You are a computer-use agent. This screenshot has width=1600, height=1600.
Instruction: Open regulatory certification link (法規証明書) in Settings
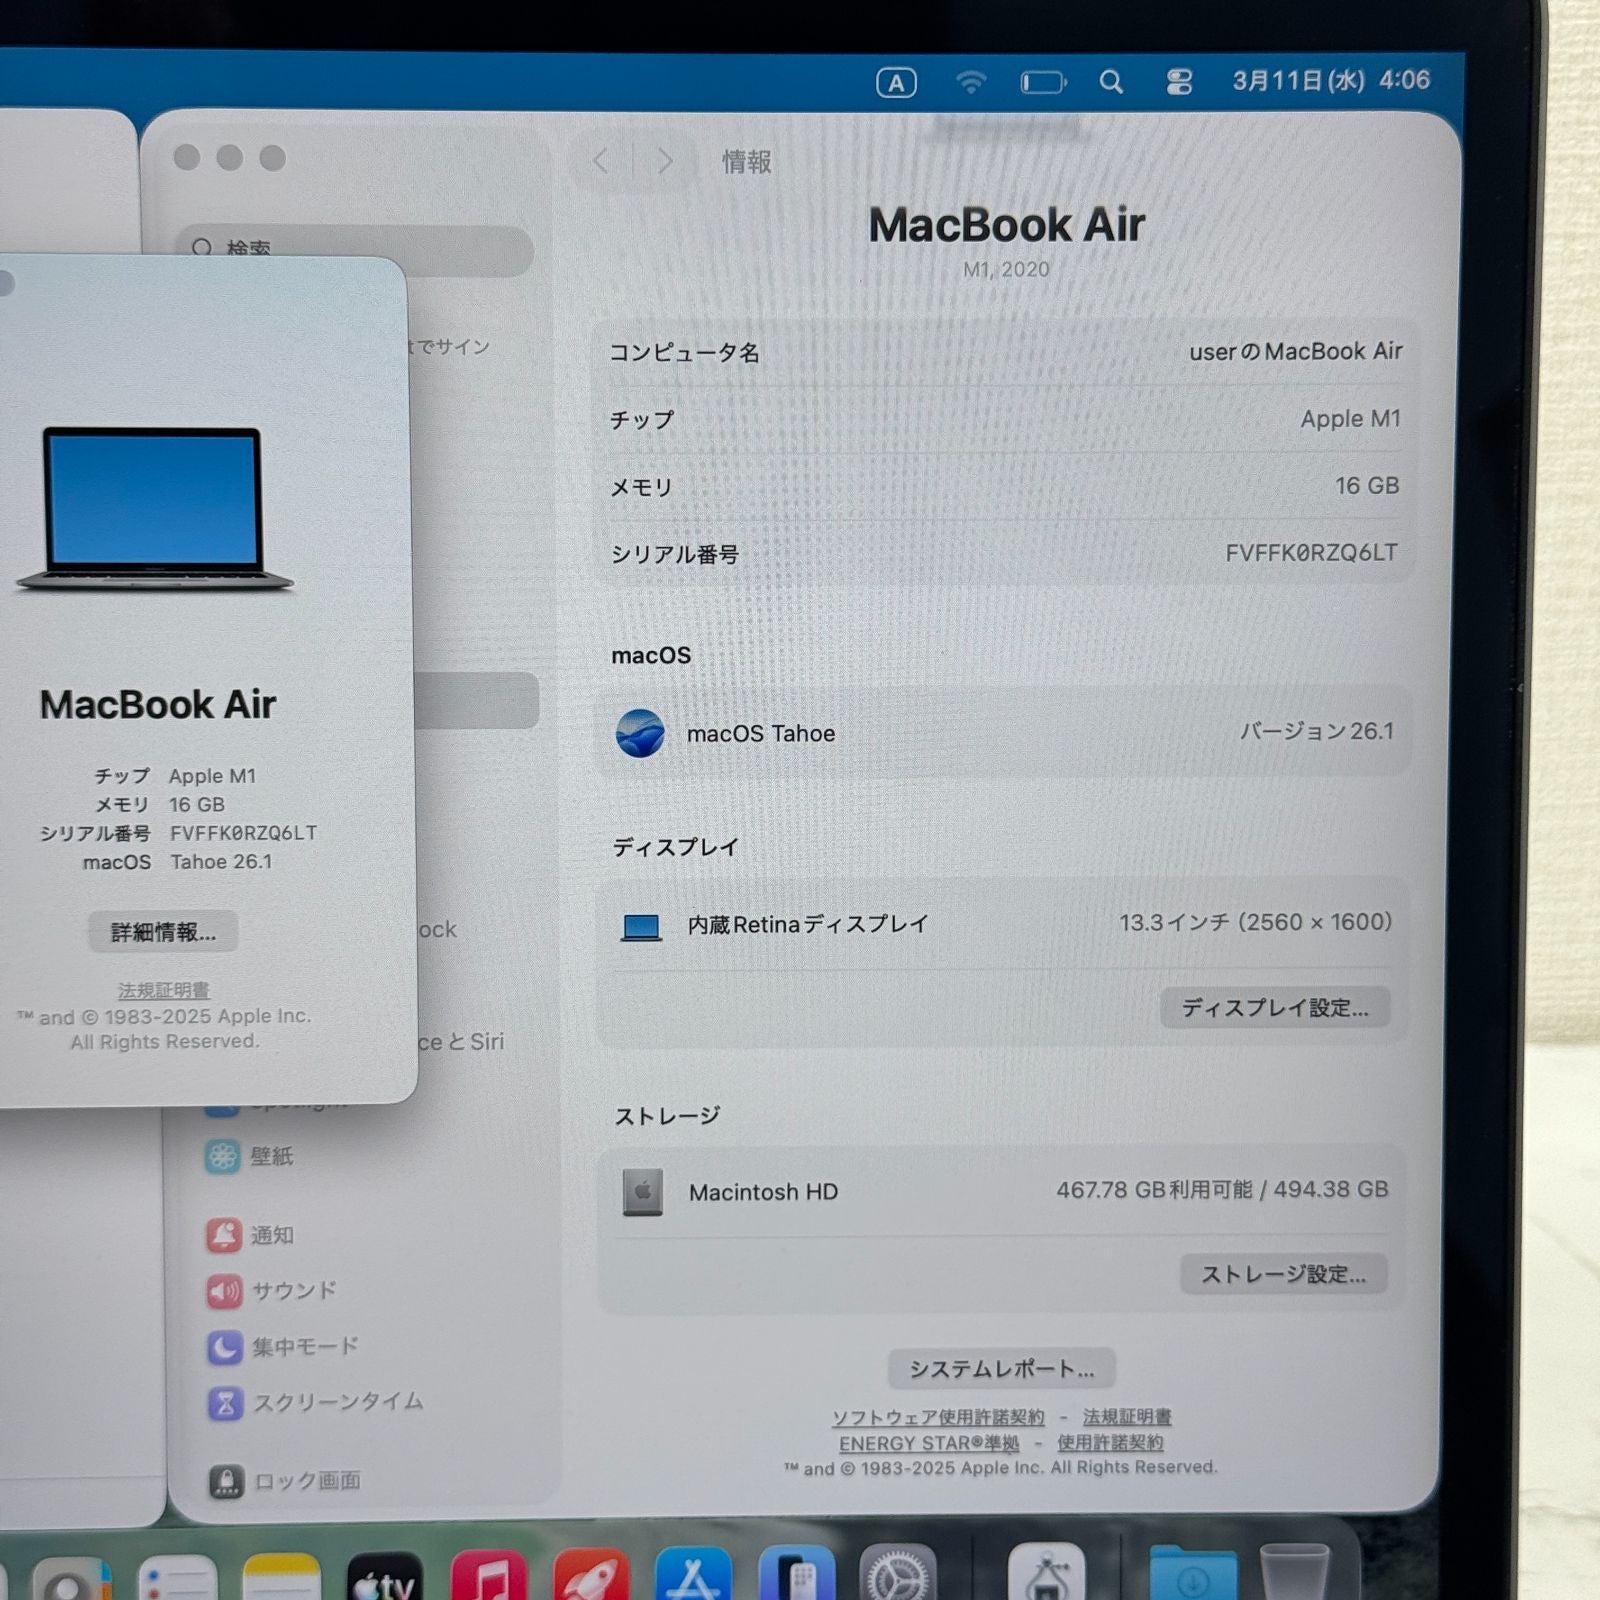(1127, 1417)
